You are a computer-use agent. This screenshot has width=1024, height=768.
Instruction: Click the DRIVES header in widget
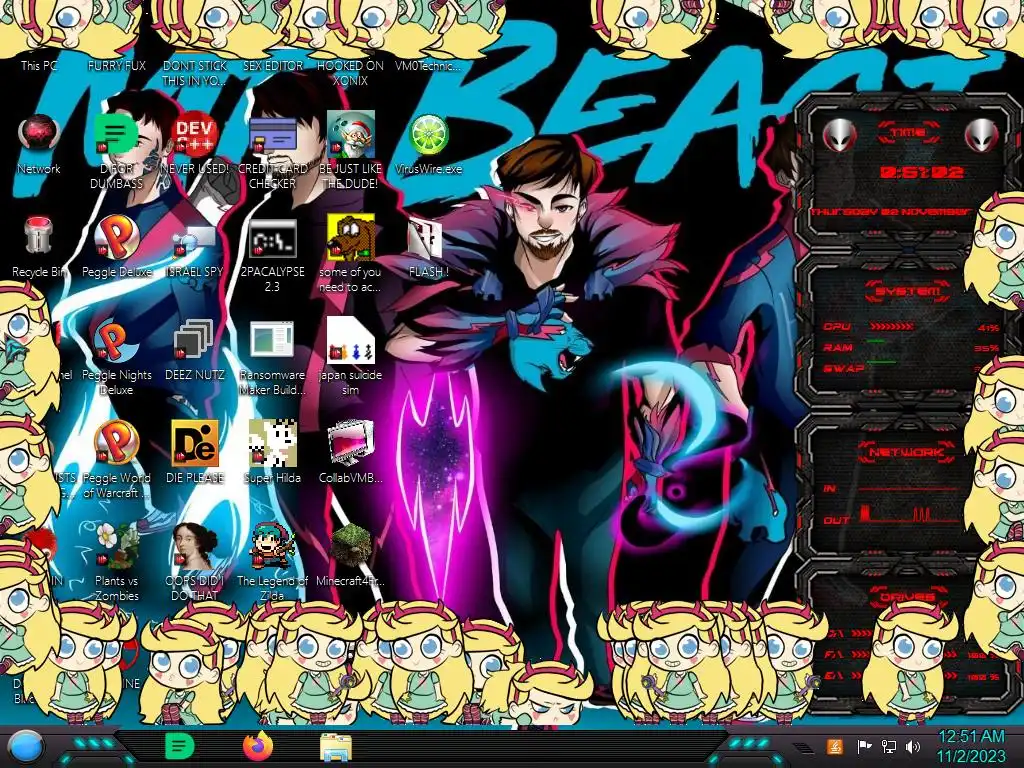coord(907,597)
